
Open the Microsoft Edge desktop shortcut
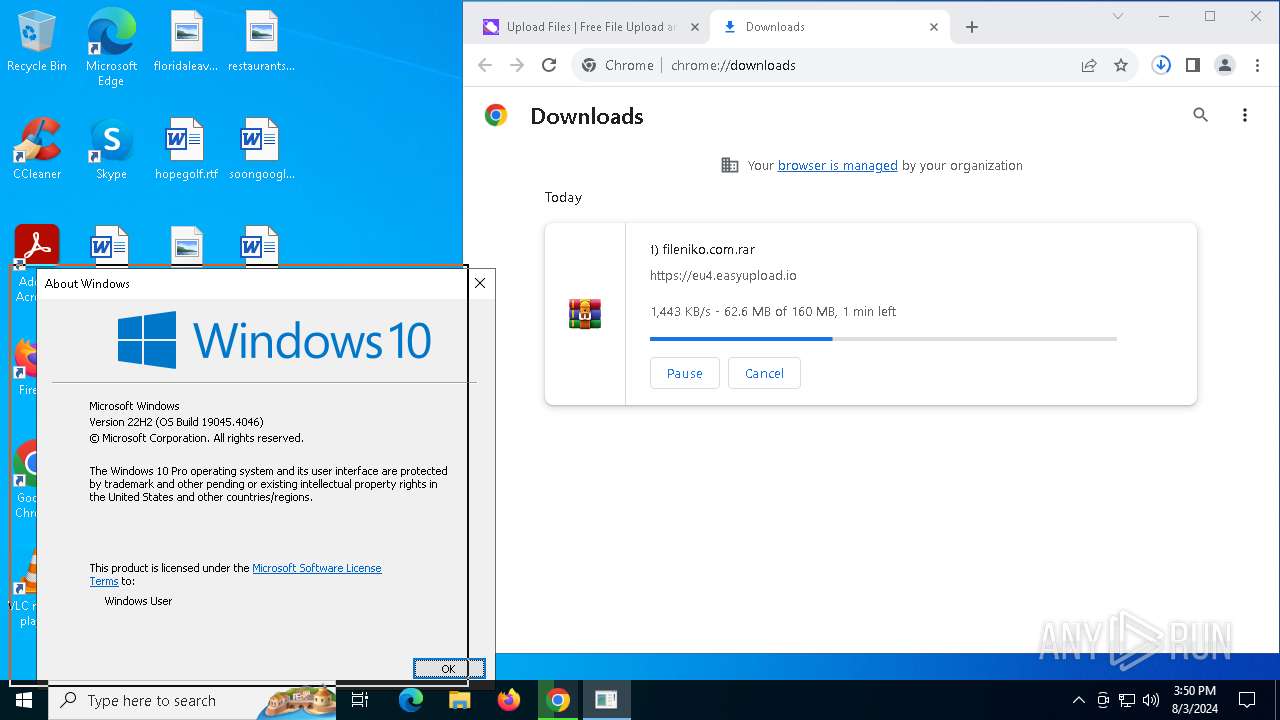[x=111, y=47]
